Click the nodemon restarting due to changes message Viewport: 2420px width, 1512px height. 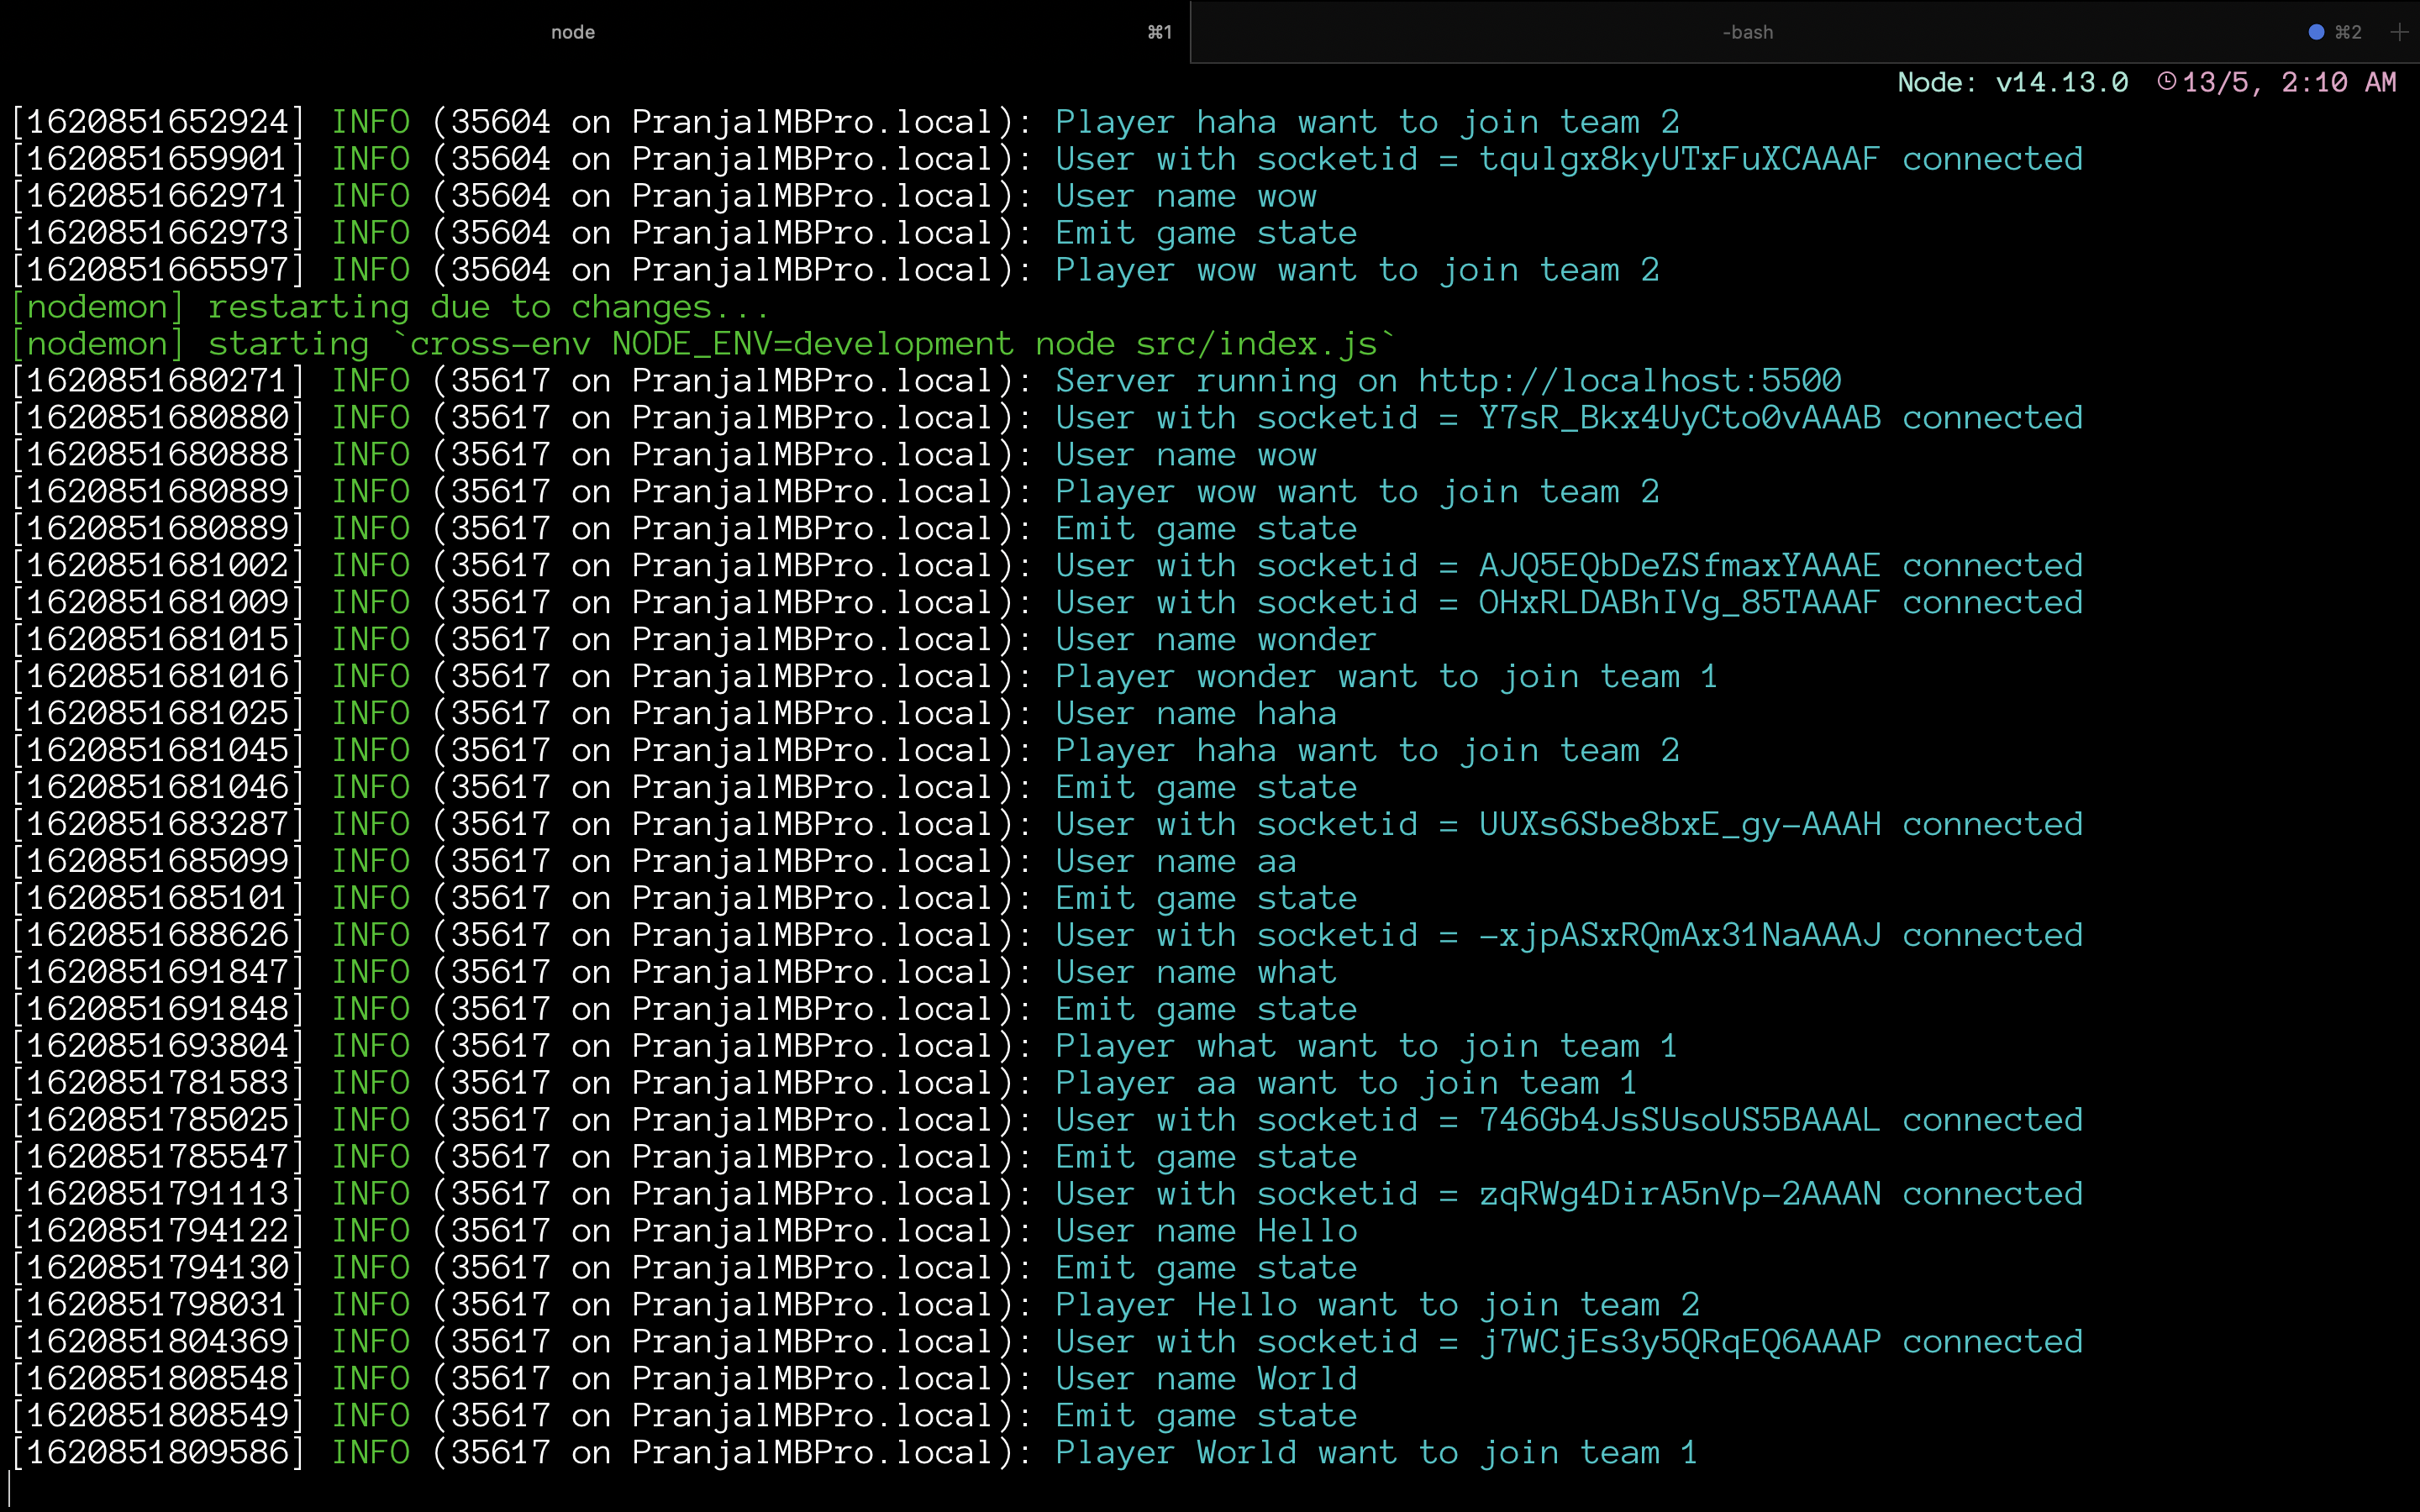390,306
